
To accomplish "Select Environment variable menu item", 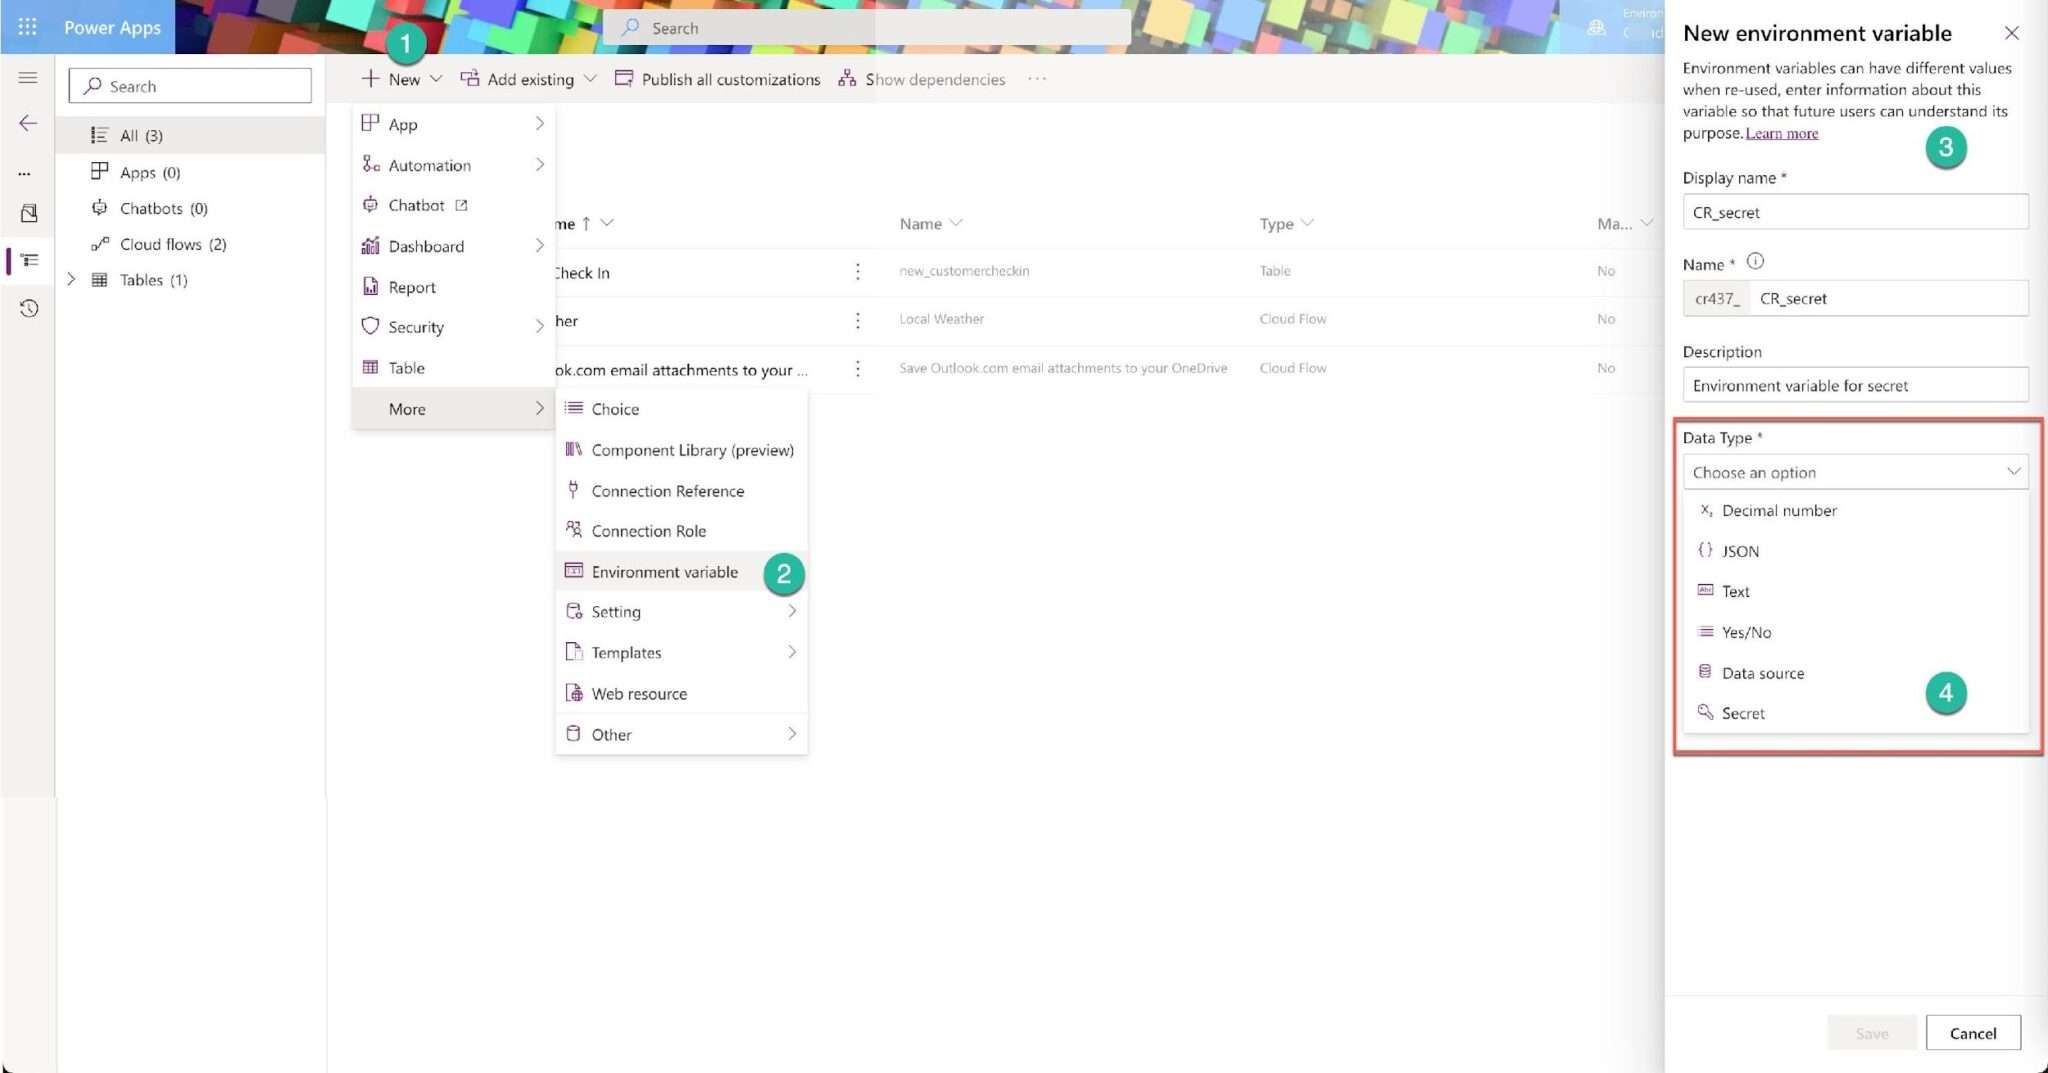I will pos(681,572).
